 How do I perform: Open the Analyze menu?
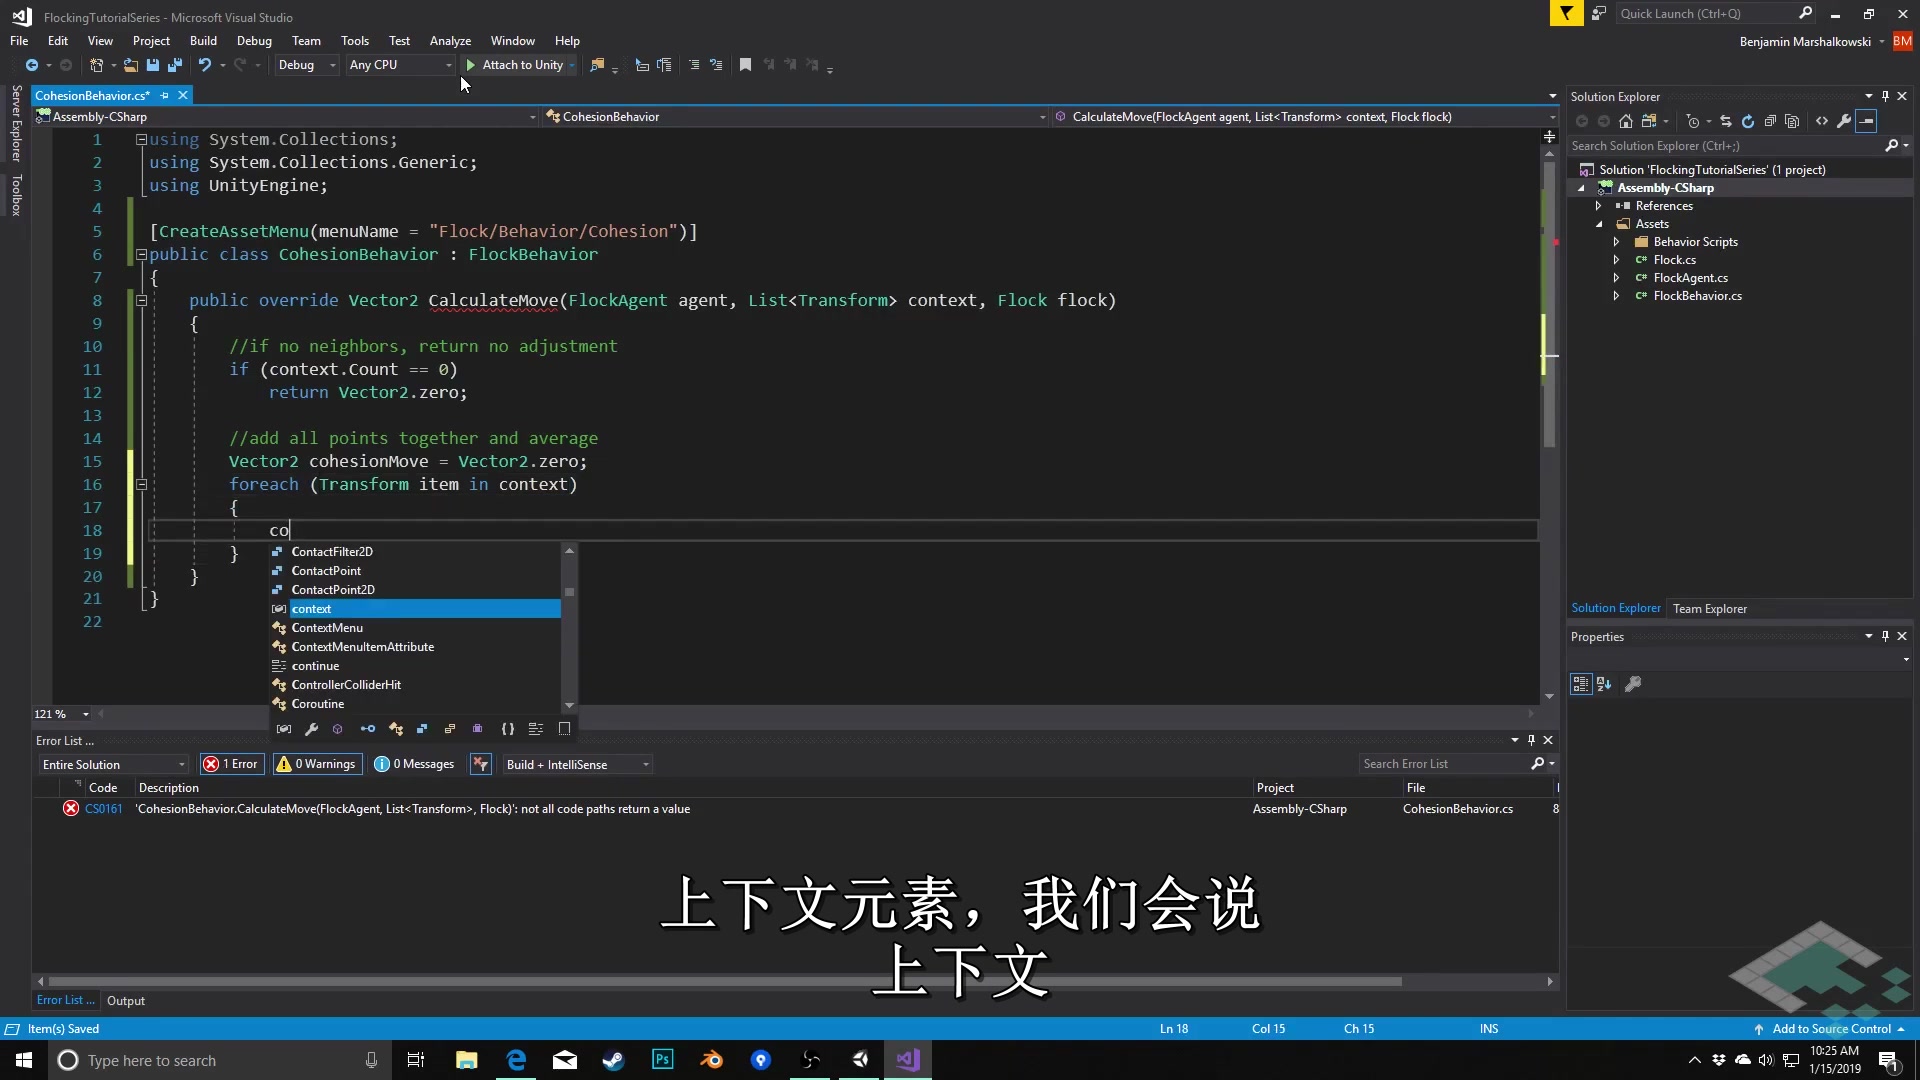click(x=450, y=41)
